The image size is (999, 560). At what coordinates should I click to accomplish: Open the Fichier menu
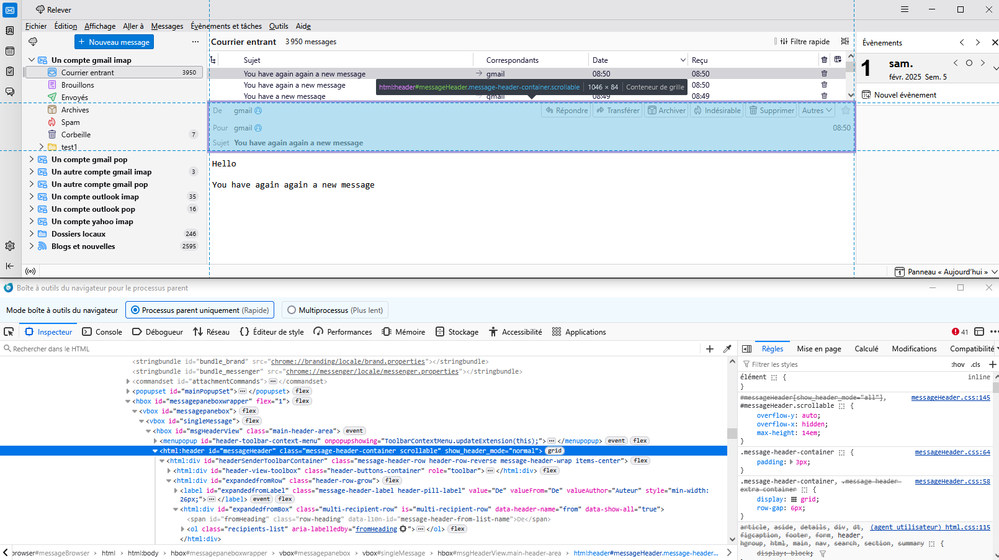point(36,26)
